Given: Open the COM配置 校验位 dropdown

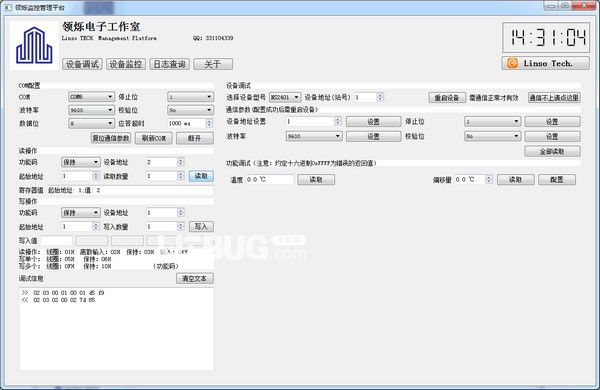Looking at the screenshot, I should pyautogui.click(x=190, y=110).
